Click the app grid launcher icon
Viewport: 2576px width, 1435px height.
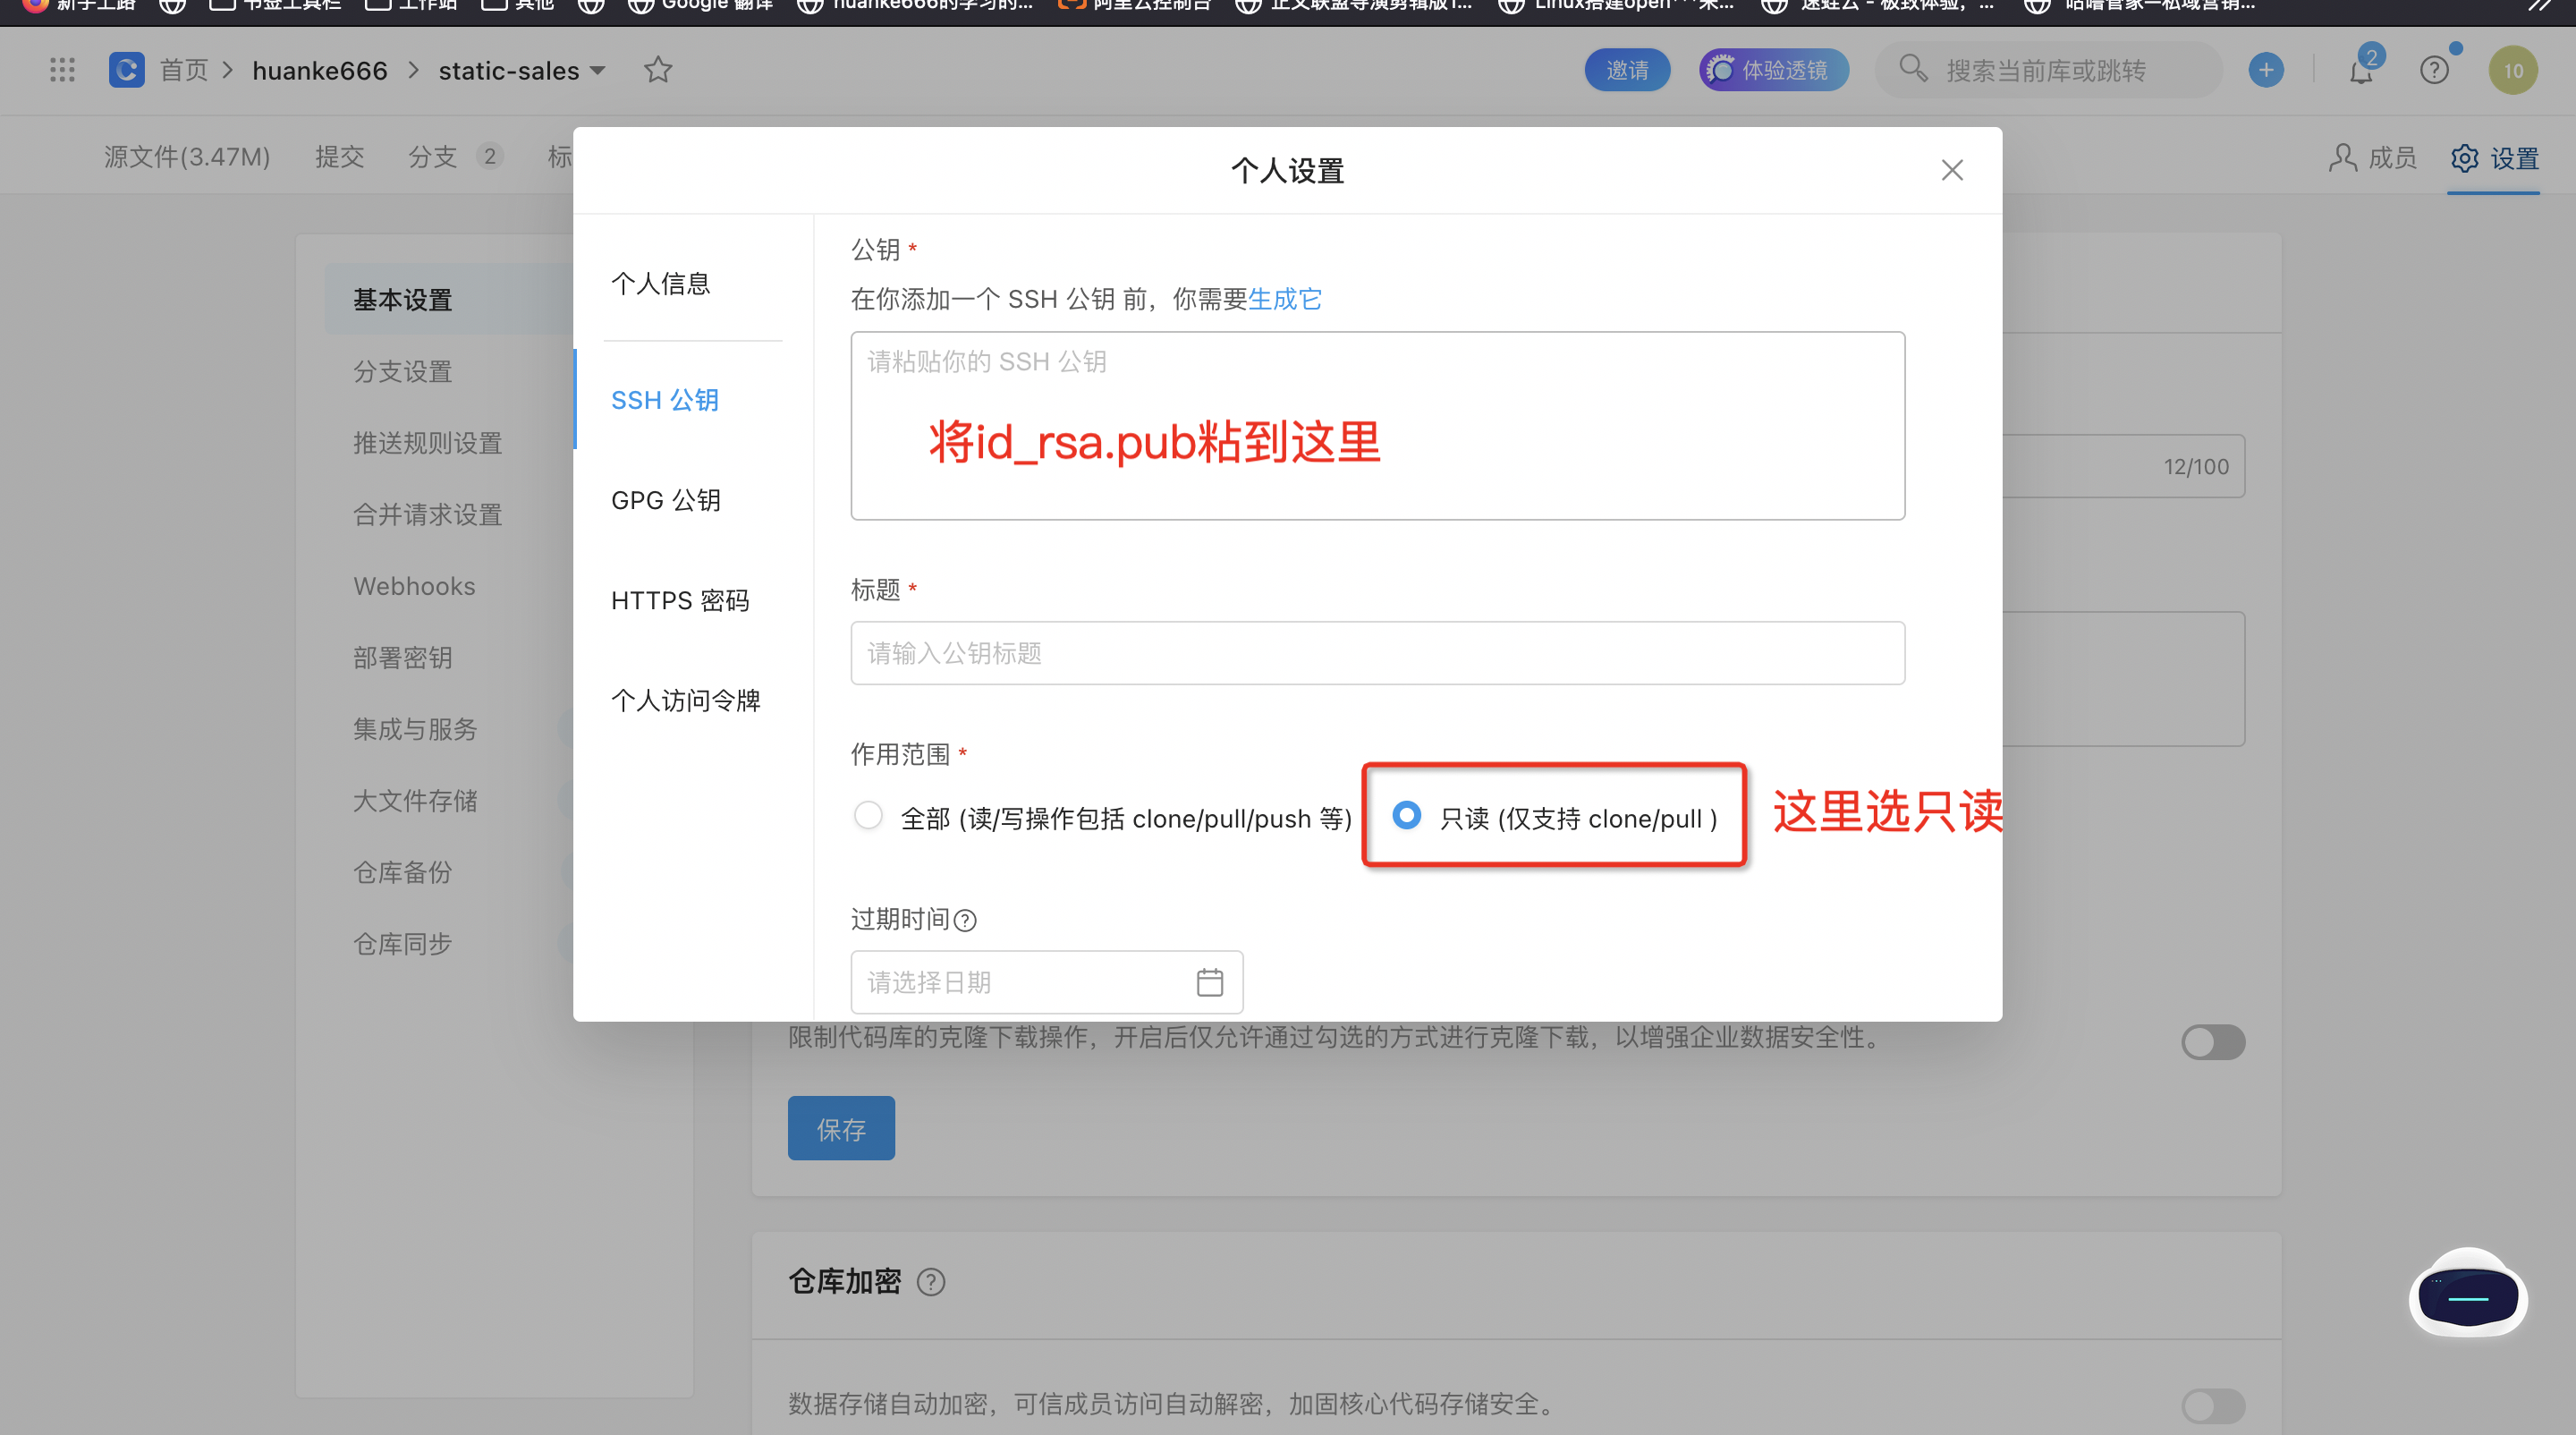62,70
